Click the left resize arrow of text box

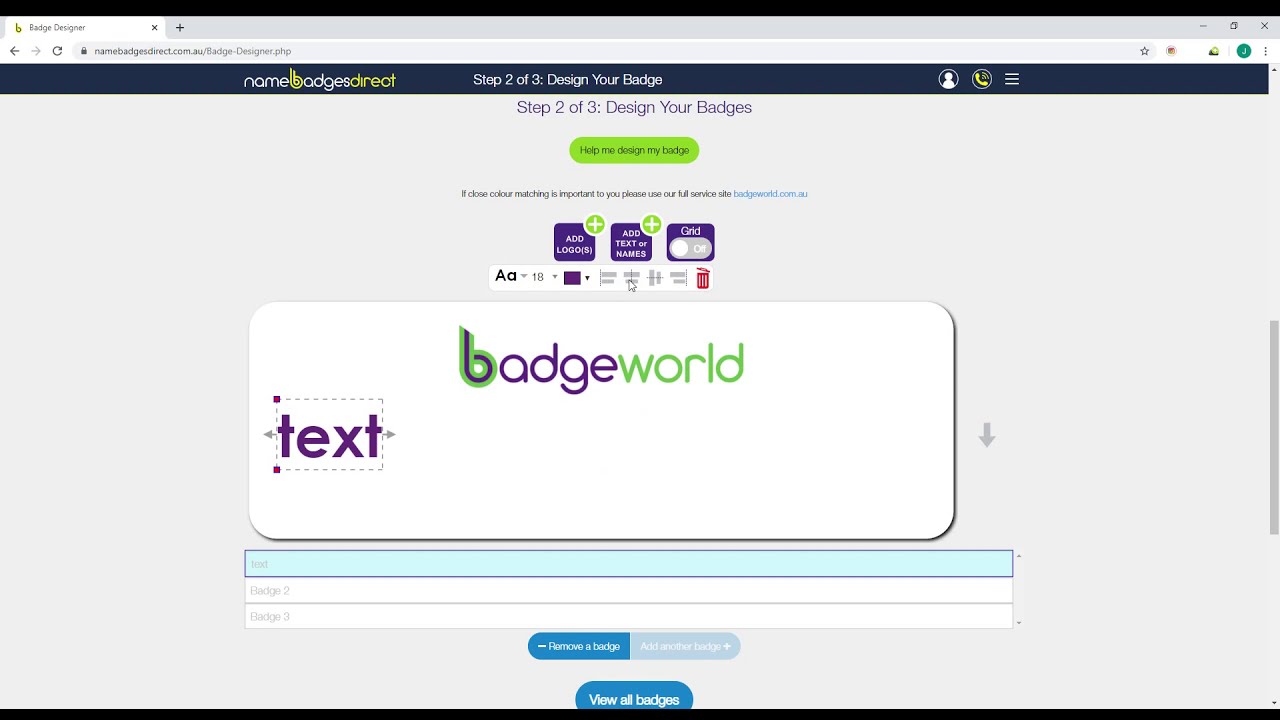[268, 434]
